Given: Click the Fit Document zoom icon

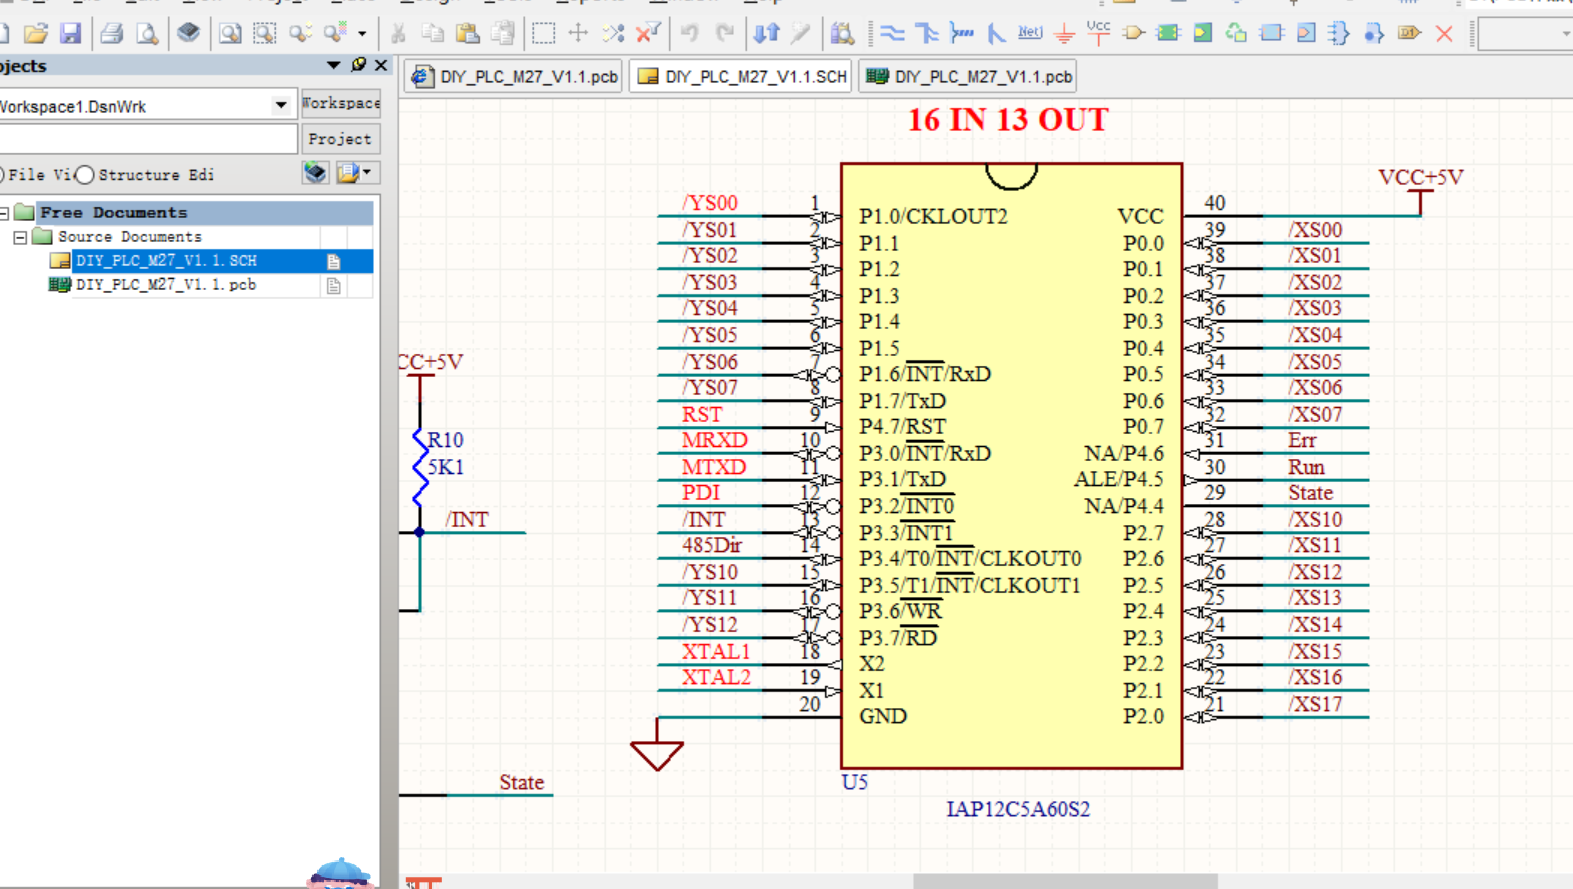Looking at the screenshot, I should point(230,33).
